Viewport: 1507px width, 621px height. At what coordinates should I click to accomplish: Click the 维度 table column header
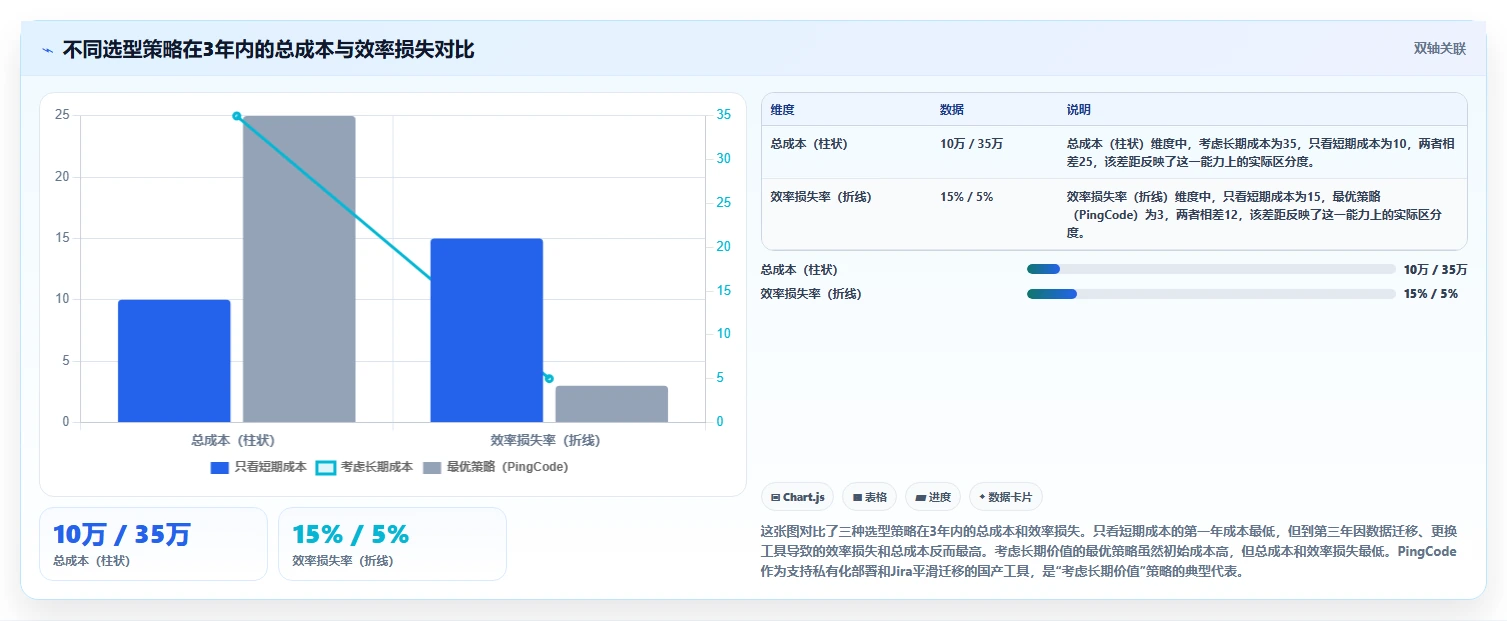pyautogui.click(x=783, y=110)
